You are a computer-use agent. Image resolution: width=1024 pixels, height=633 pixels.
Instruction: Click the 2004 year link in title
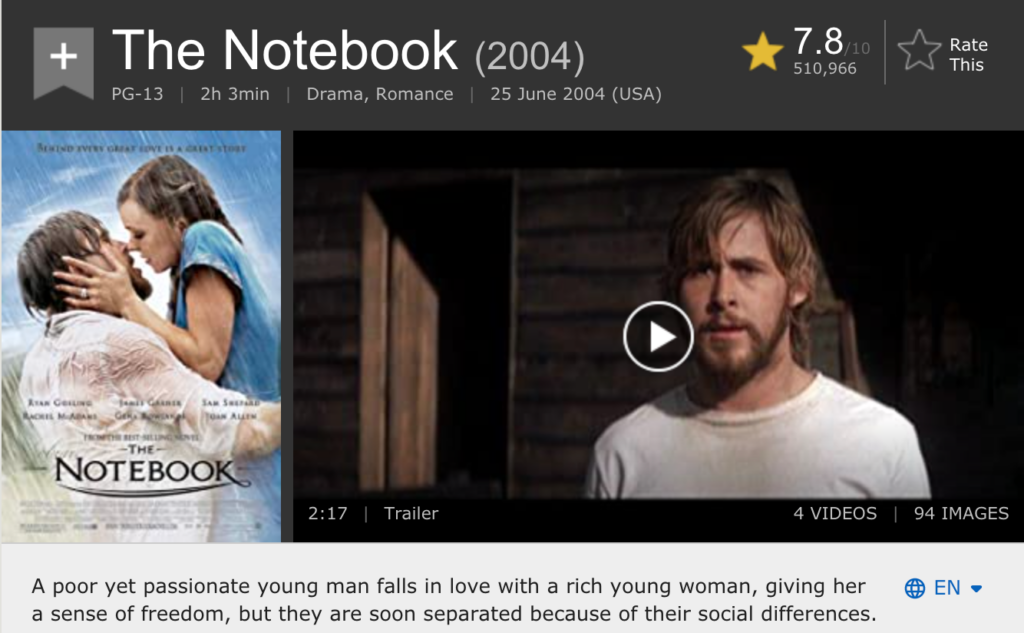click(530, 56)
